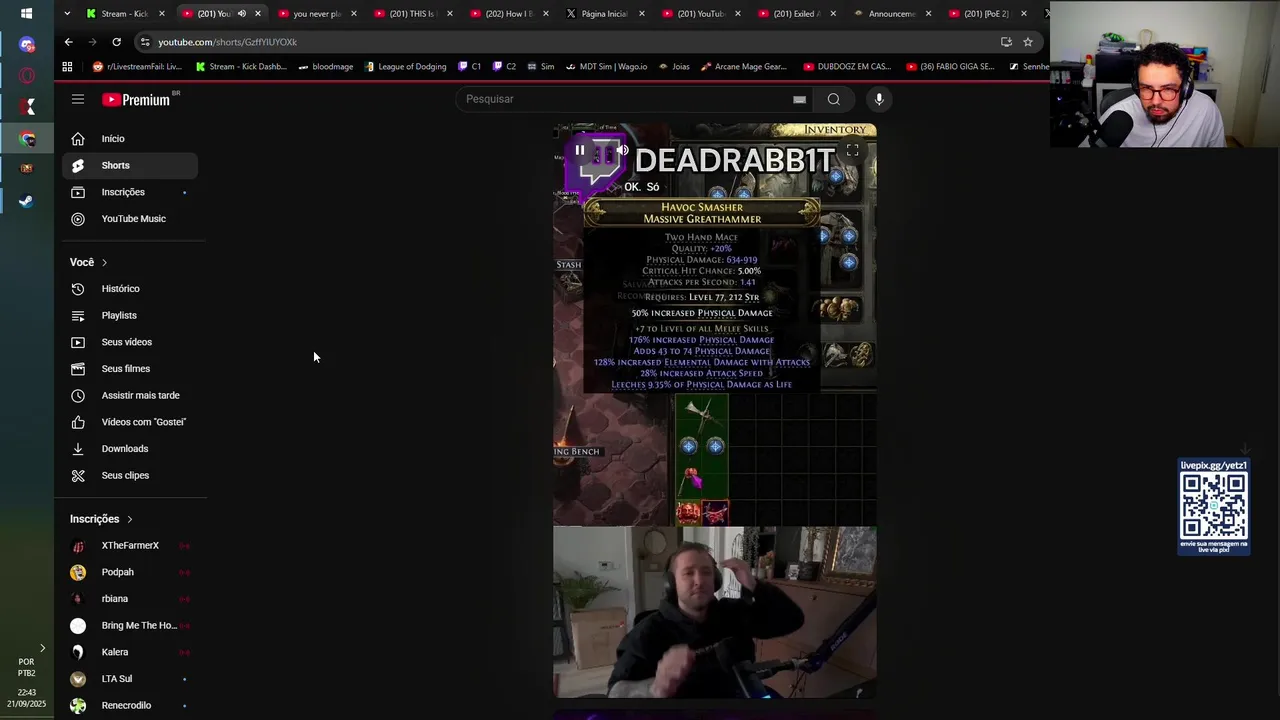
Task: Open on-screen keyboard in search box
Action: 799,99
